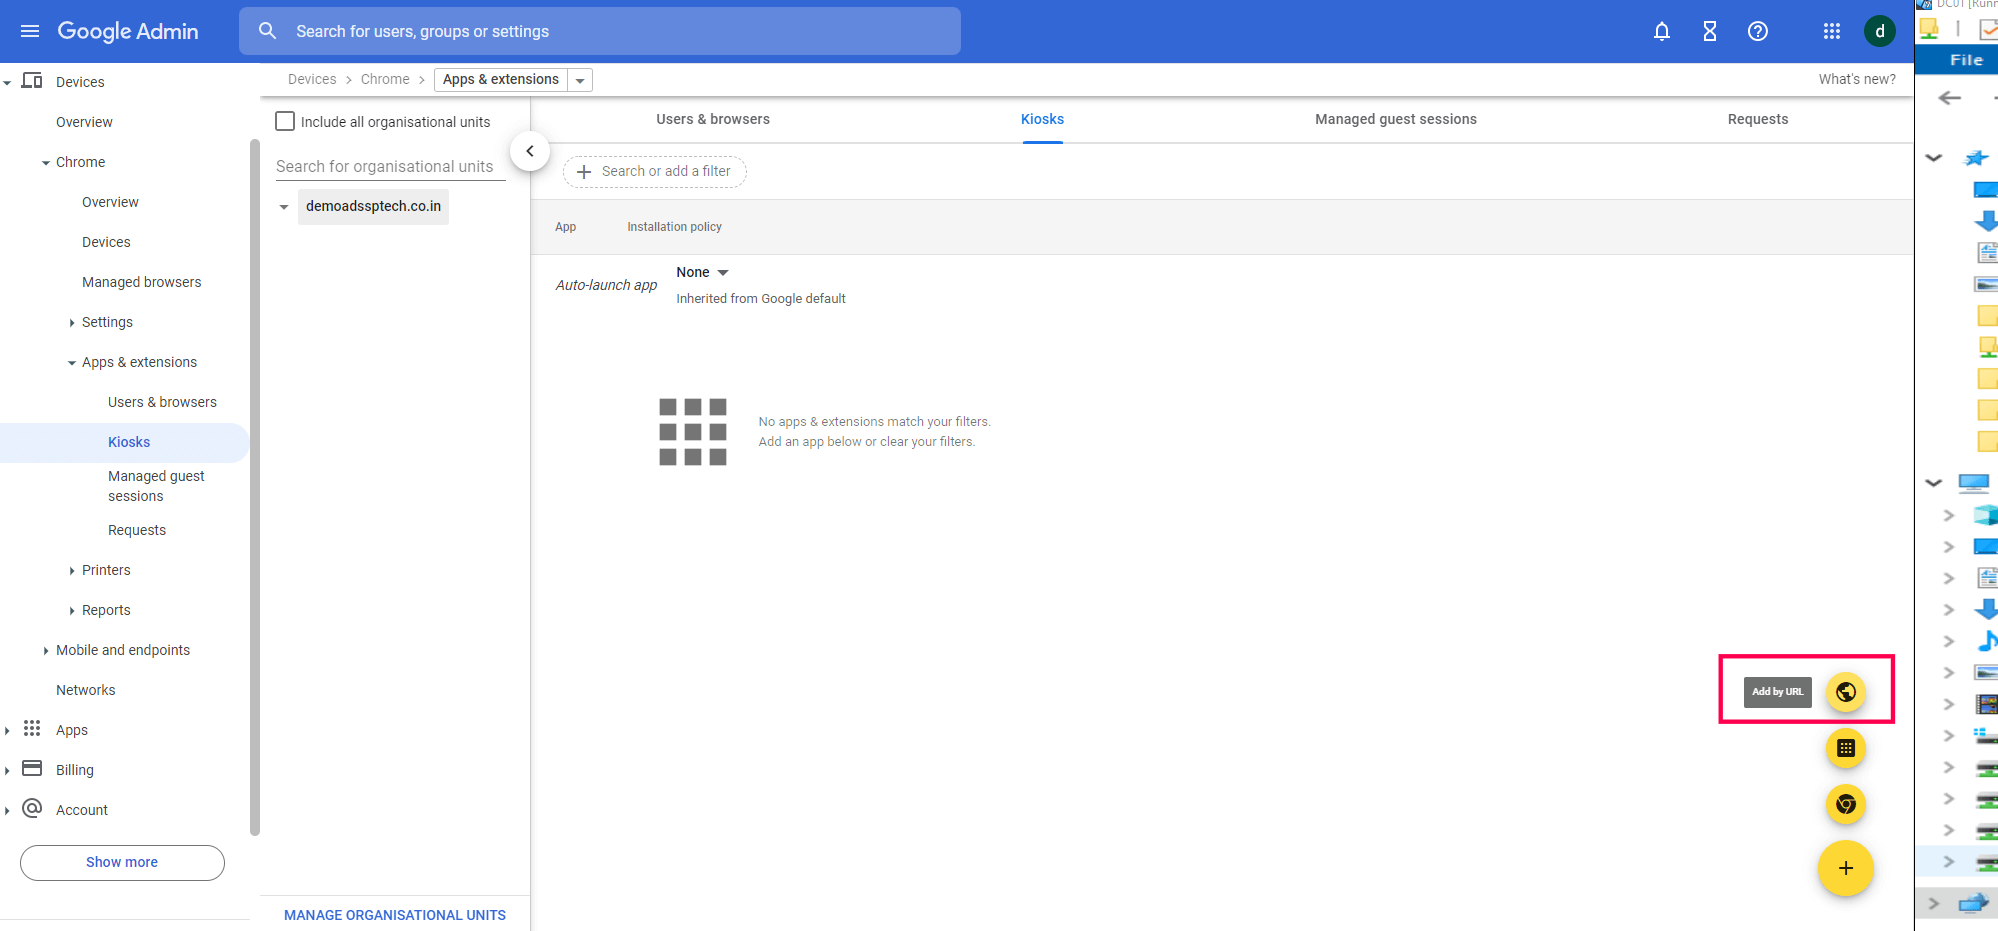The image size is (1998, 931).
Task: Click the yellow Chrome logo button
Action: coord(1846,804)
